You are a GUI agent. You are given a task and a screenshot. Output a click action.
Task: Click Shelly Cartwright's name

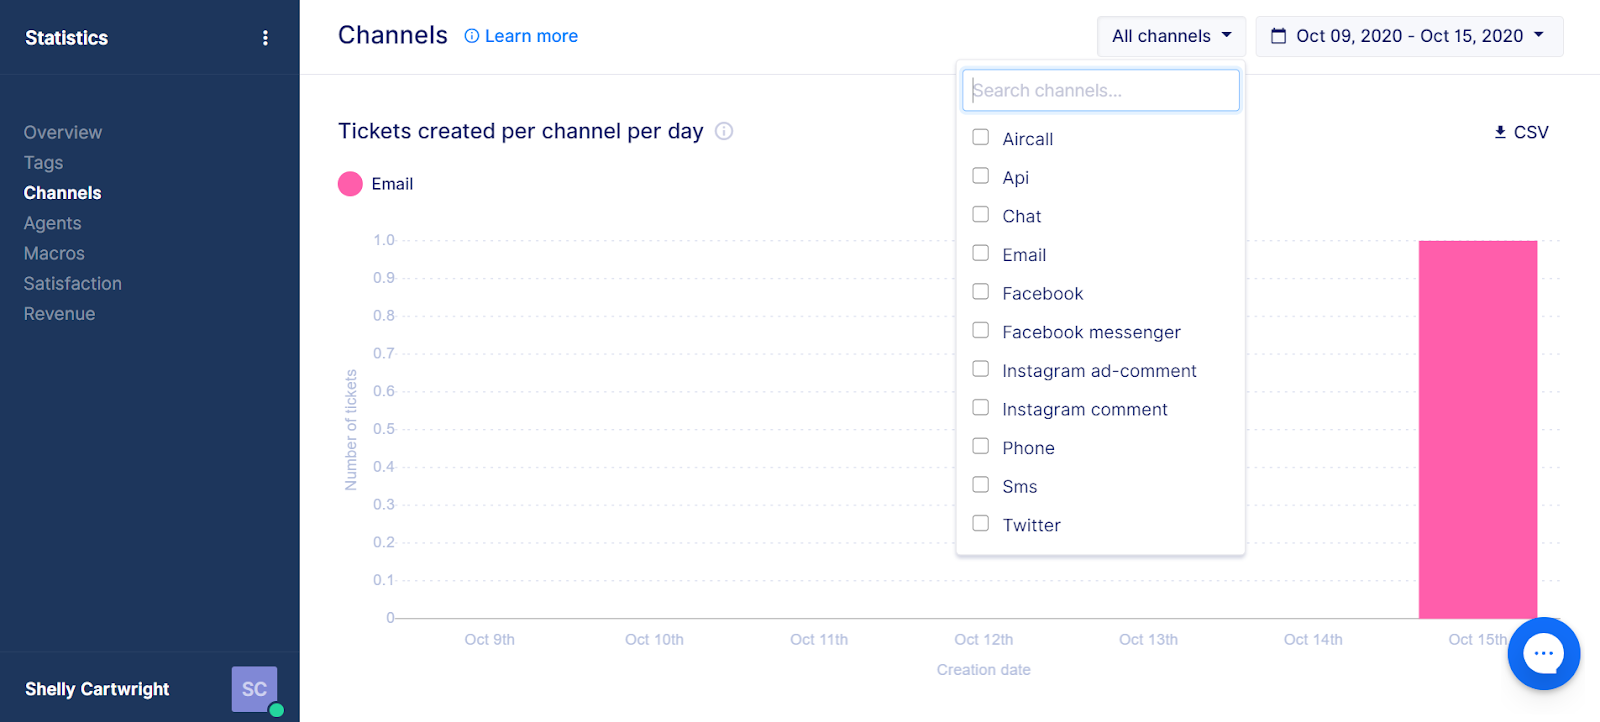pyautogui.click(x=97, y=689)
